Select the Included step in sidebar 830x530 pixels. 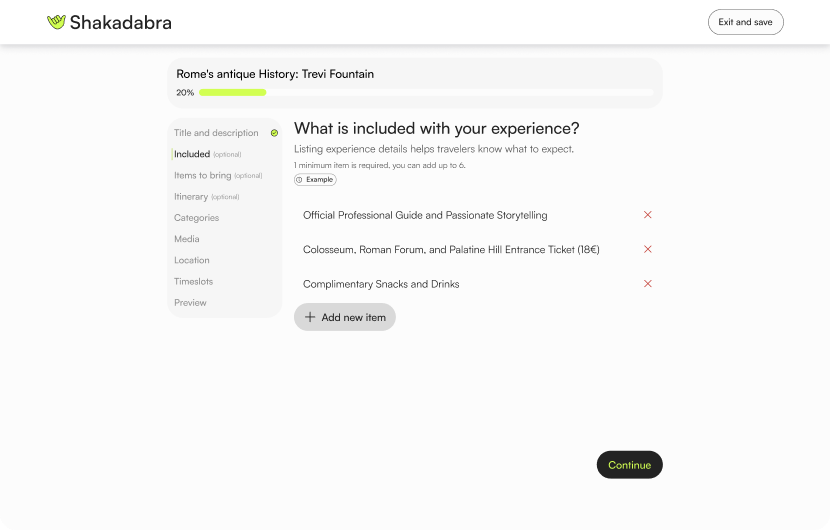coord(192,154)
